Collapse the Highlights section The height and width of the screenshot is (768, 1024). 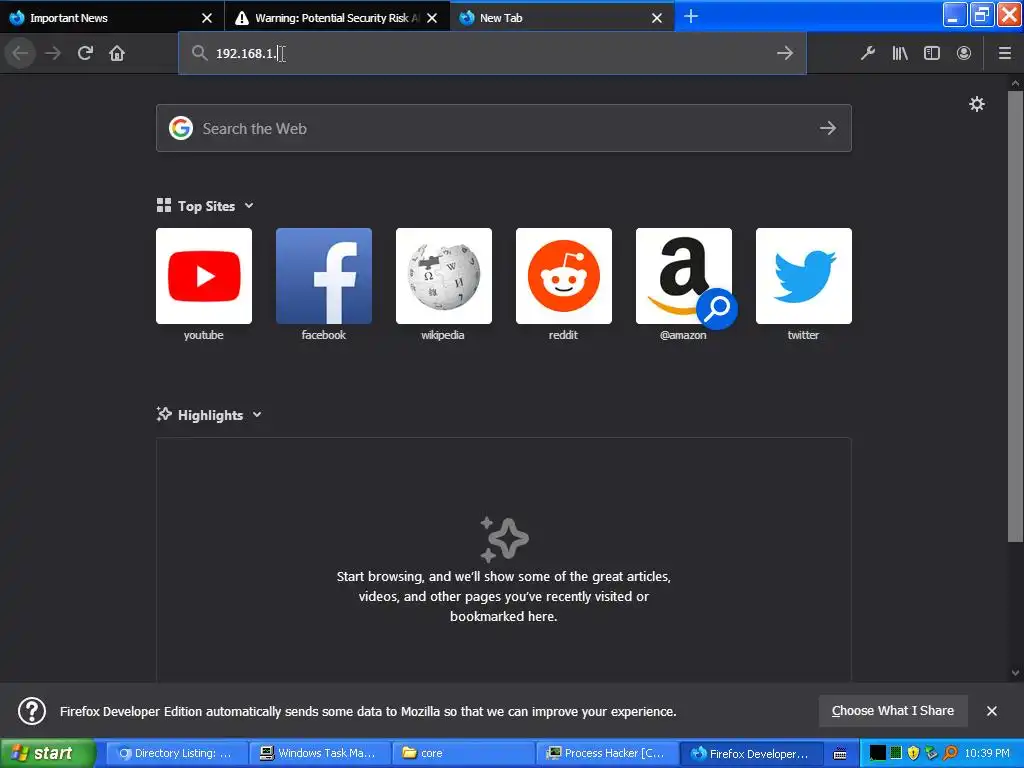(x=257, y=415)
